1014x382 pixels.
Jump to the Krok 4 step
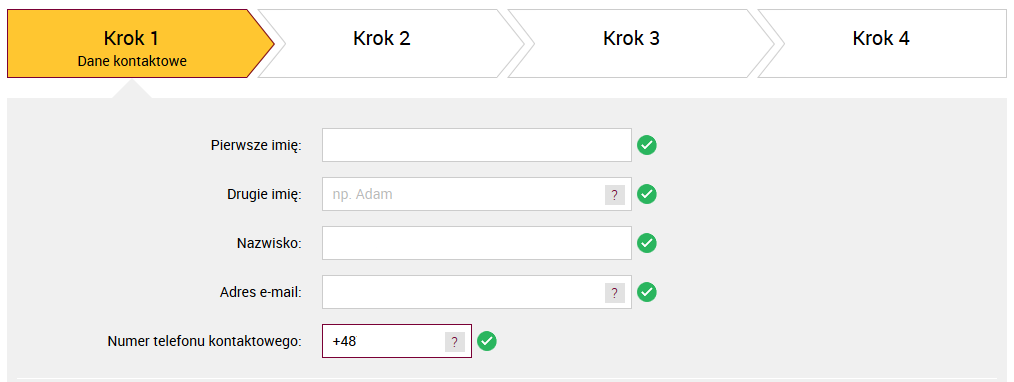pyautogui.click(x=882, y=43)
